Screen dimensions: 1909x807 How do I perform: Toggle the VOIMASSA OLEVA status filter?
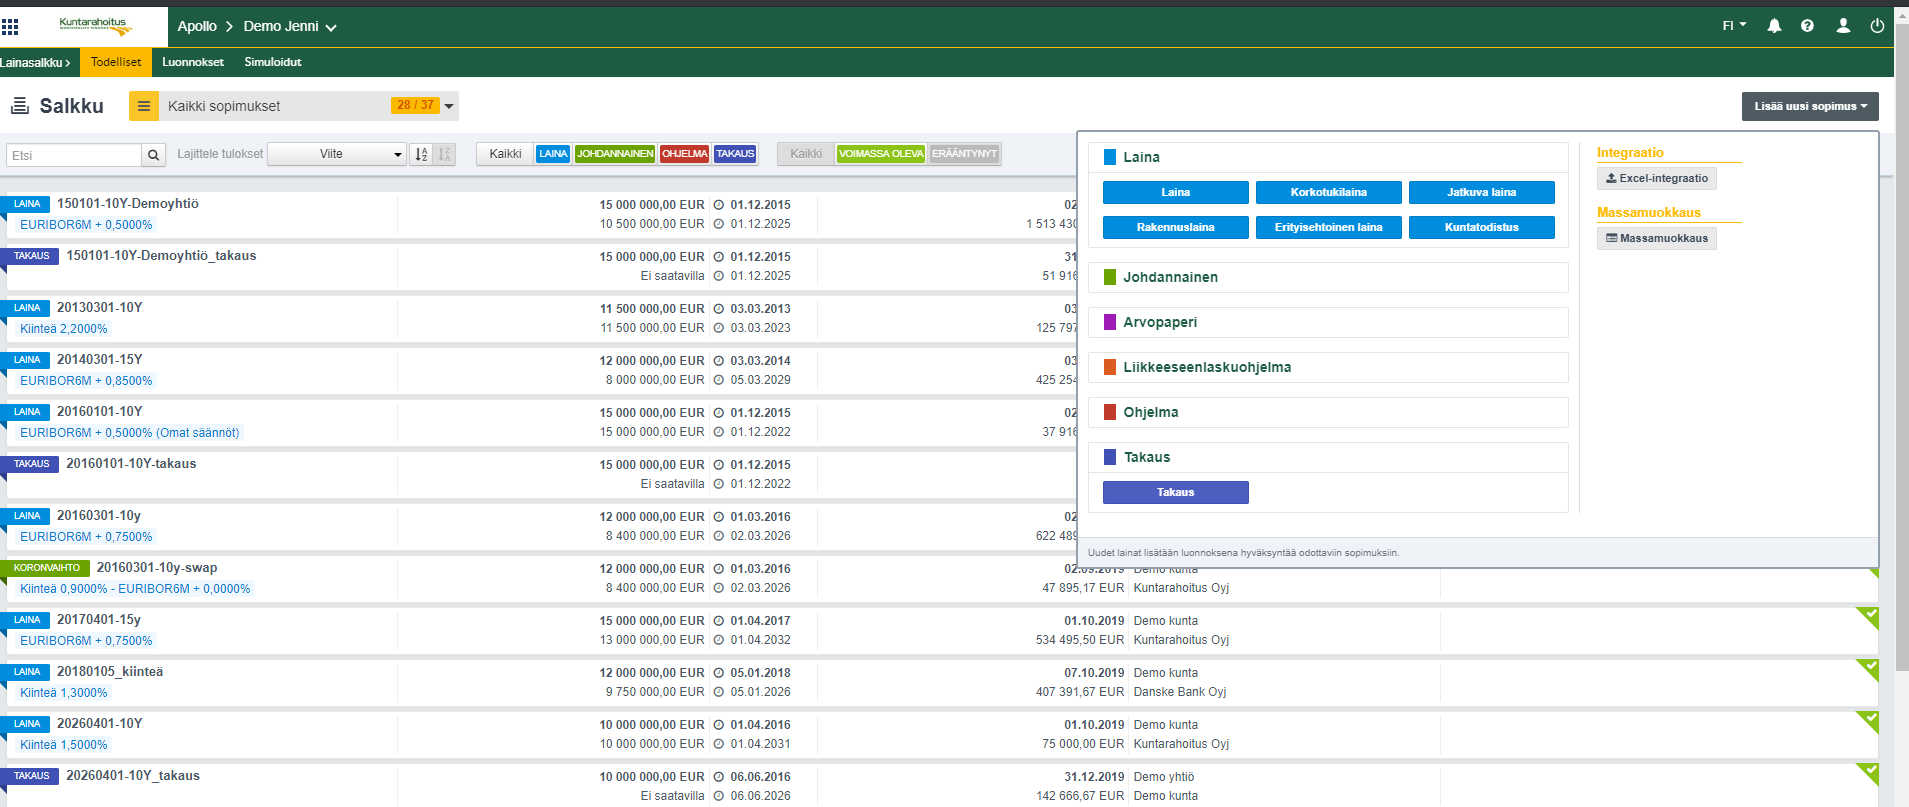click(x=880, y=154)
